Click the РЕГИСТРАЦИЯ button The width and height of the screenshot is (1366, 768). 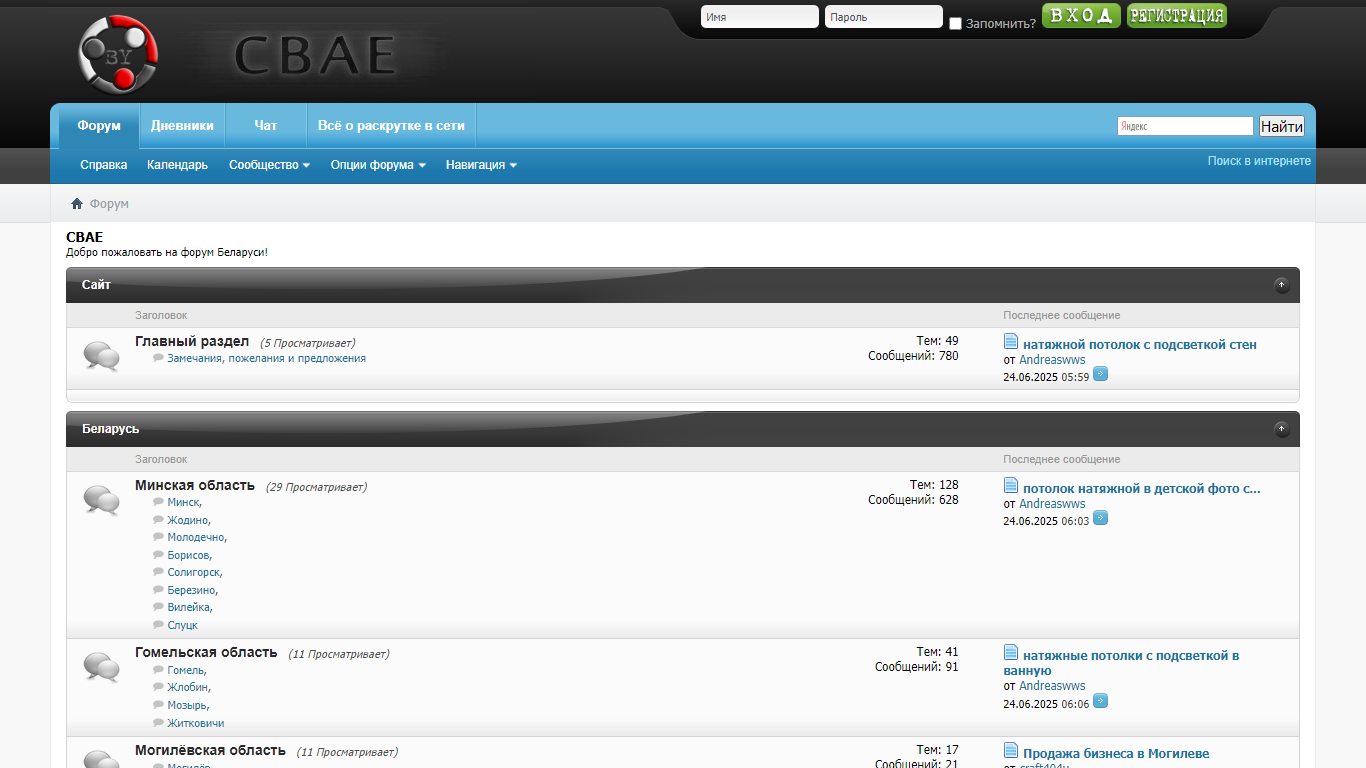[1177, 15]
